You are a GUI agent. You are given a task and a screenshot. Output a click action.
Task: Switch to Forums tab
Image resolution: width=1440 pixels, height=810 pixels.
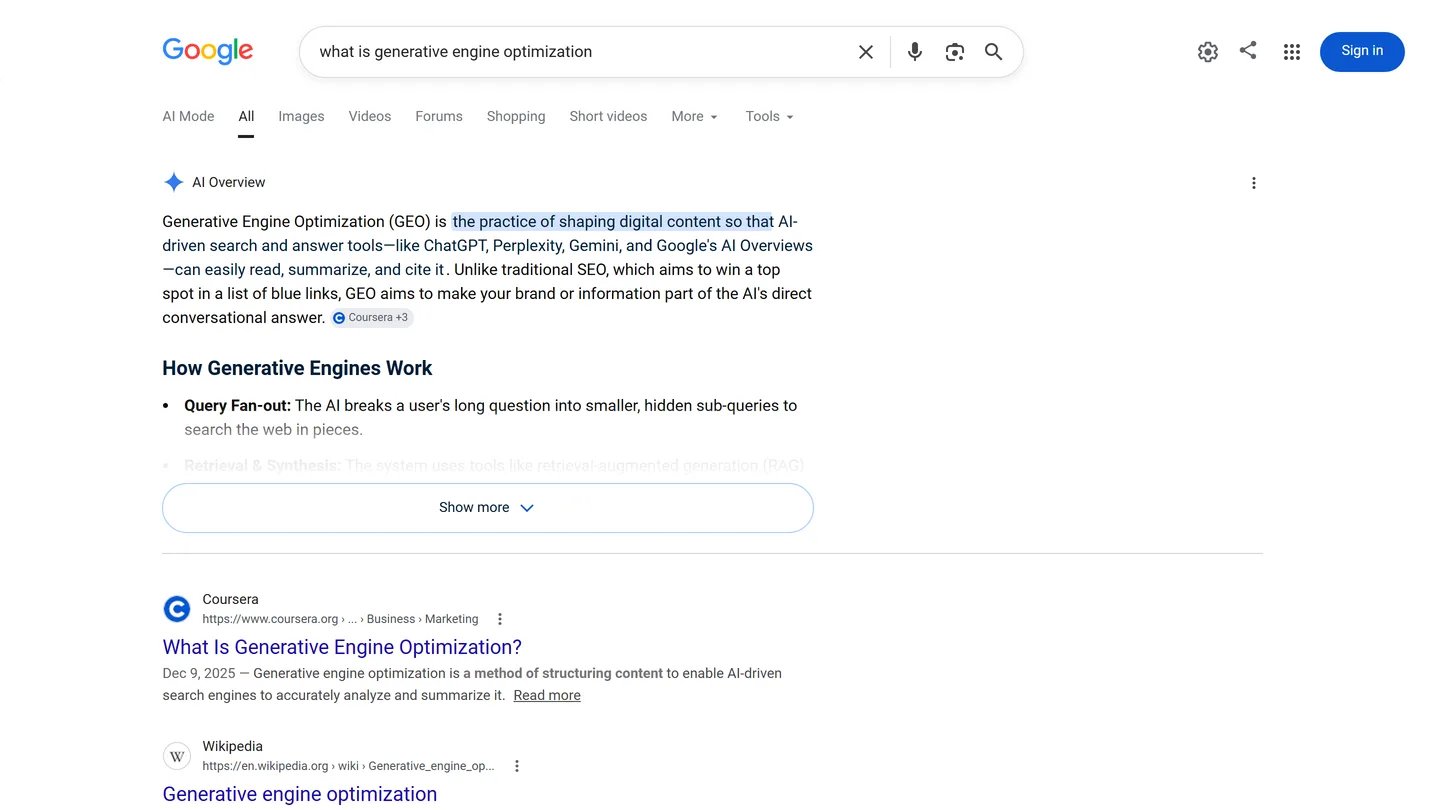click(x=439, y=116)
